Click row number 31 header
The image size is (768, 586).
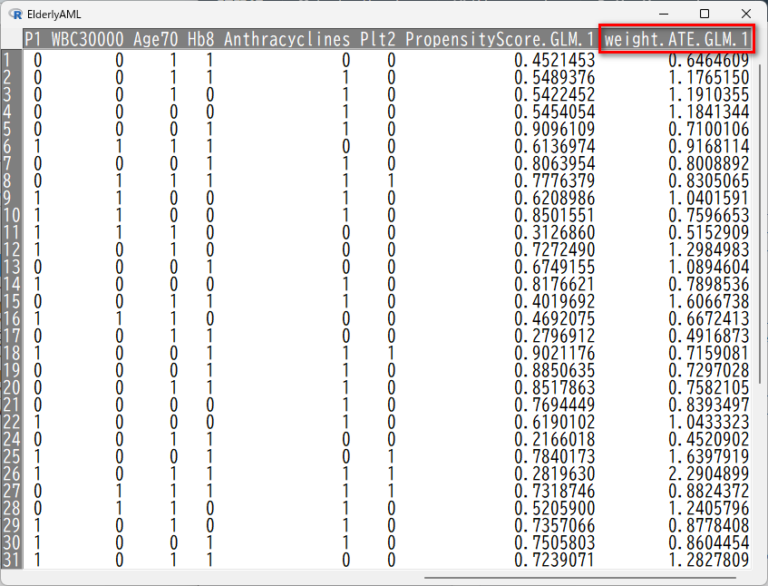click(10, 560)
